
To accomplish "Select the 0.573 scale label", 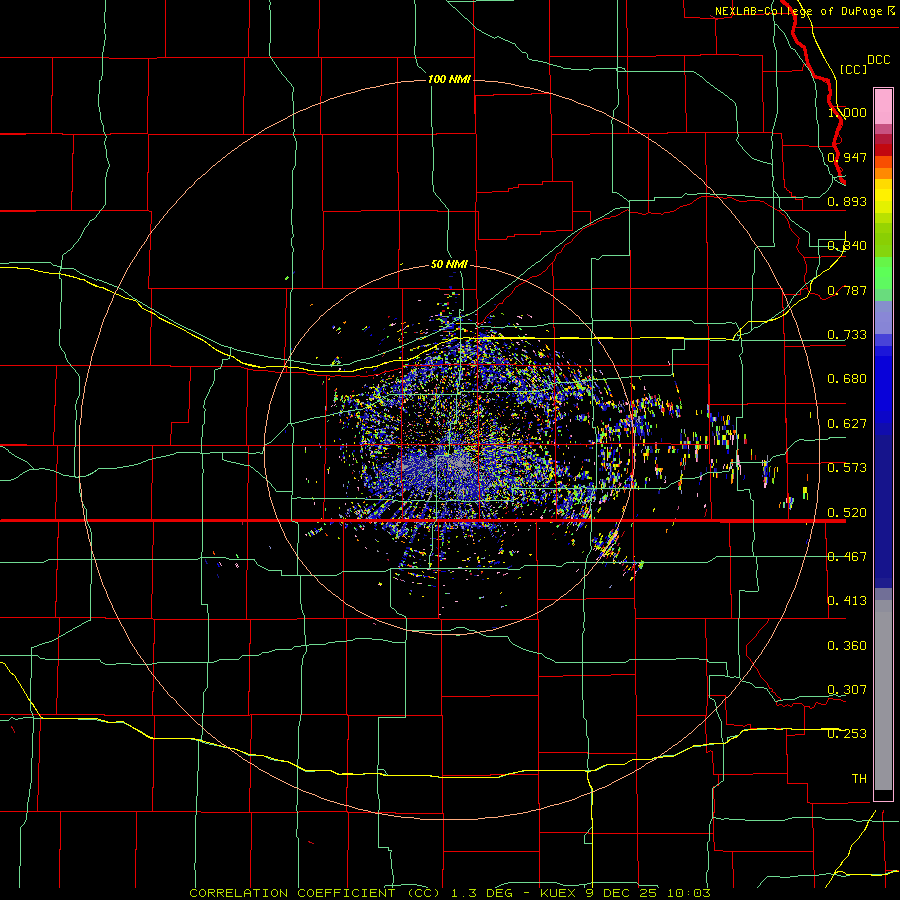I will [847, 468].
